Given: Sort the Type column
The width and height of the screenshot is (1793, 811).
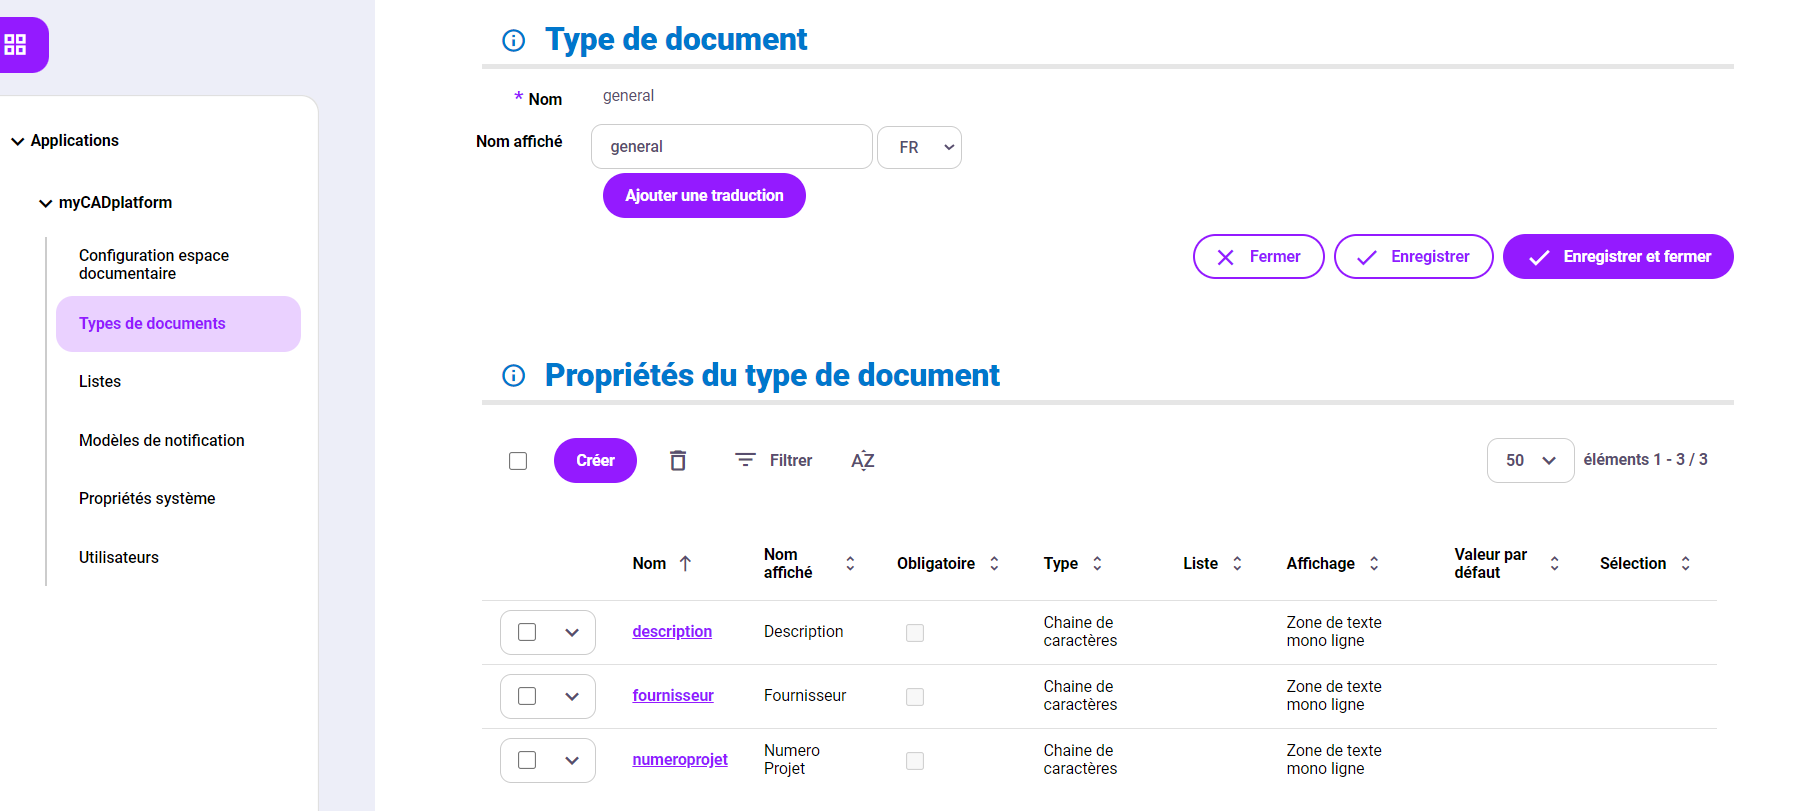Looking at the screenshot, I should (x=1097, y=564).
